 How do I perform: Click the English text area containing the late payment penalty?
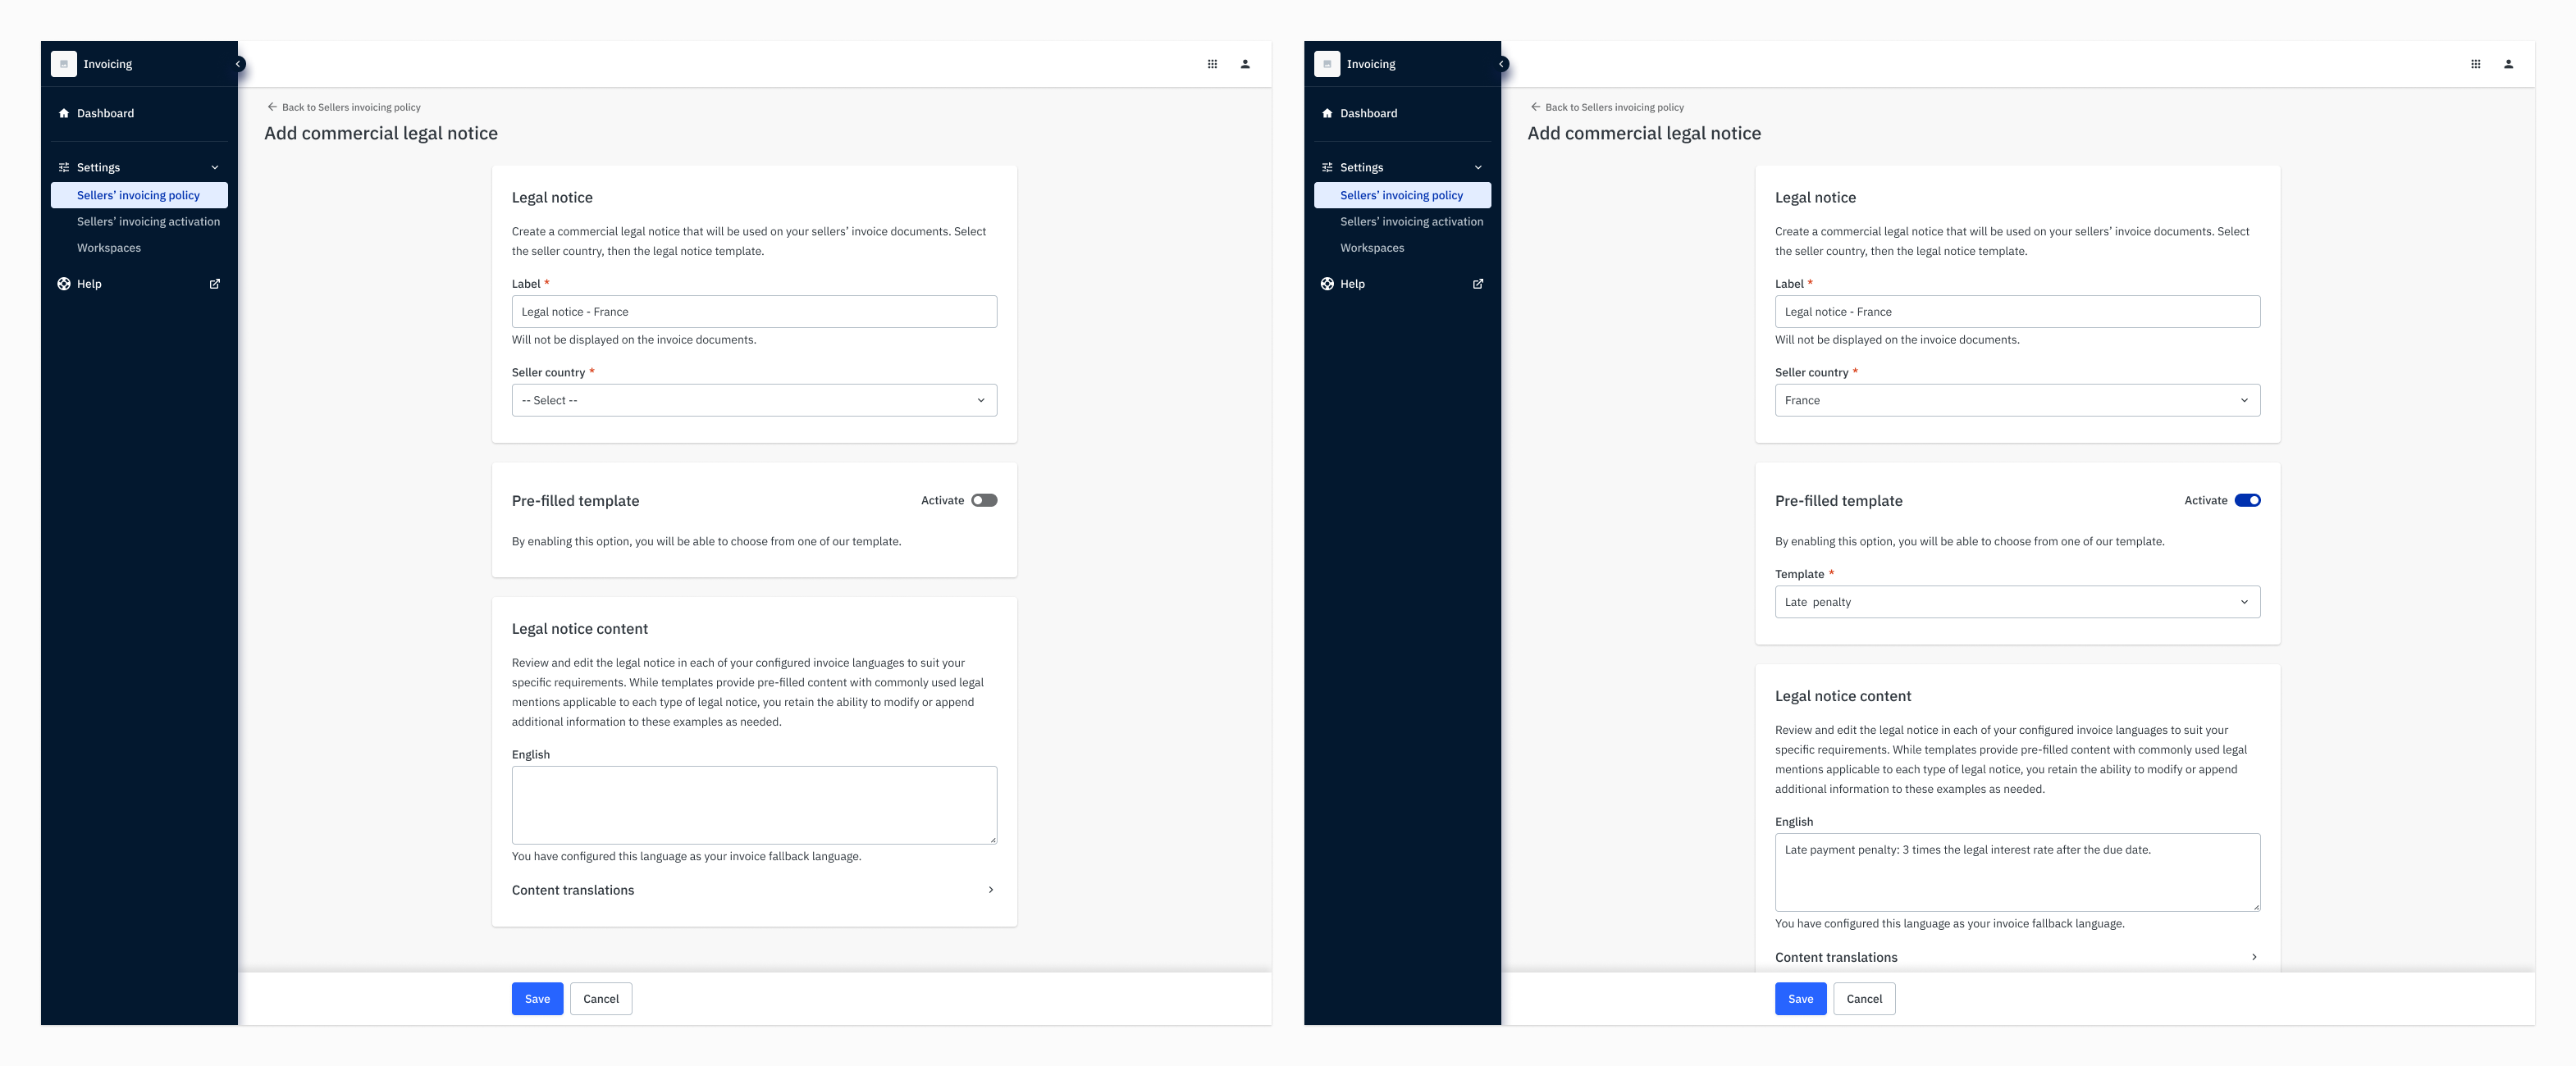2017,872
